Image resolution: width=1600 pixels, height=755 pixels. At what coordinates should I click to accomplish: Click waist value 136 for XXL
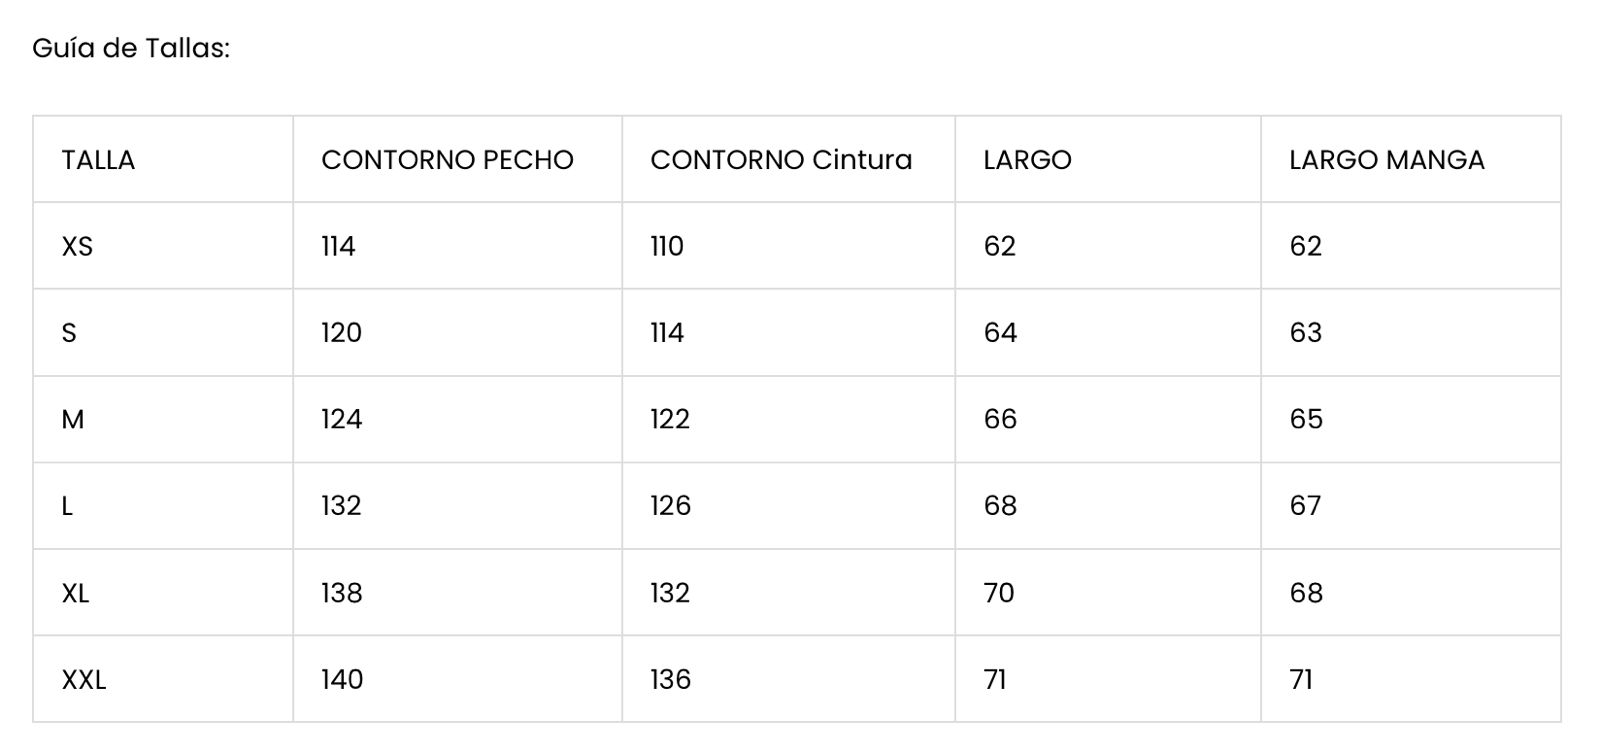(670, 680)
